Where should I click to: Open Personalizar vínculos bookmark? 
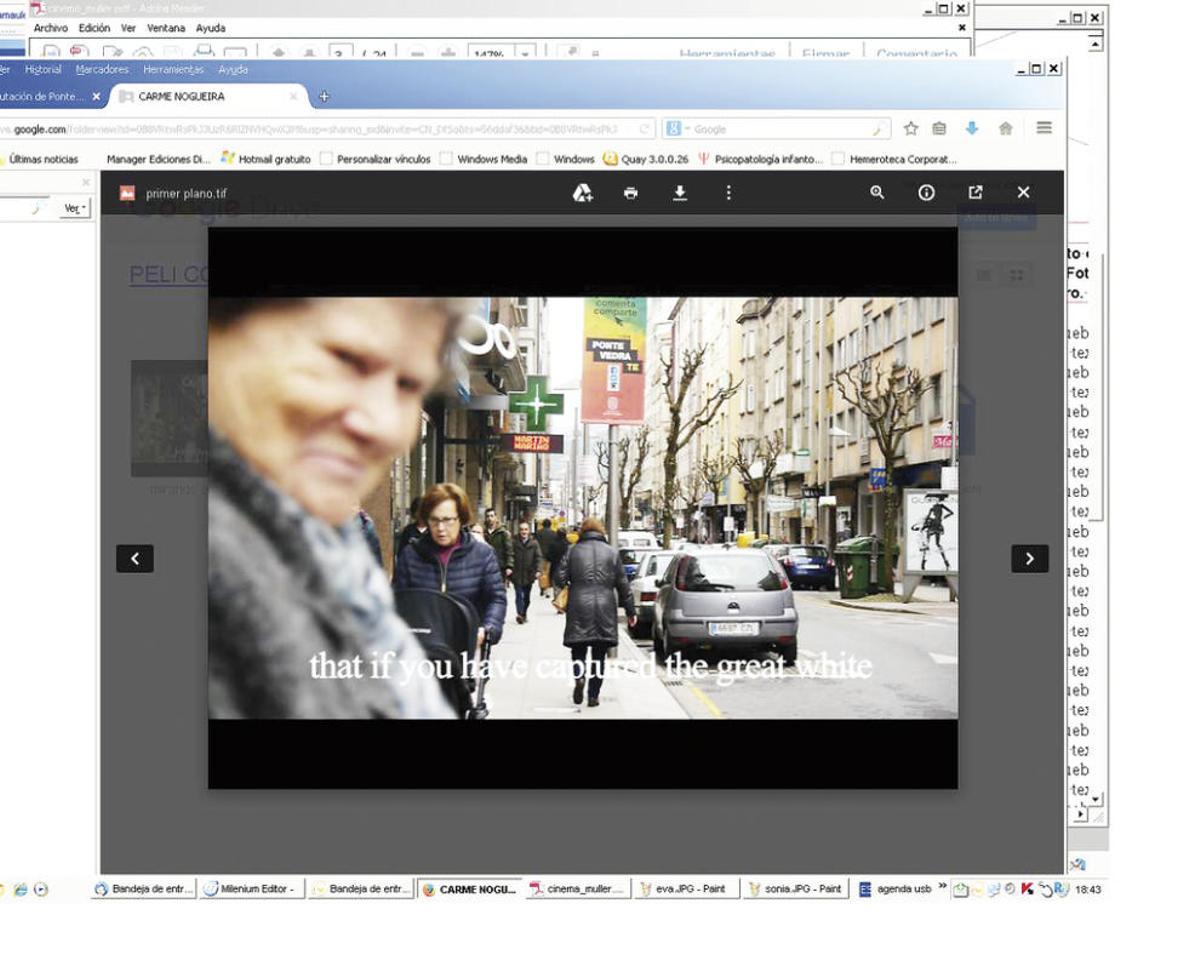coord(376,159)
